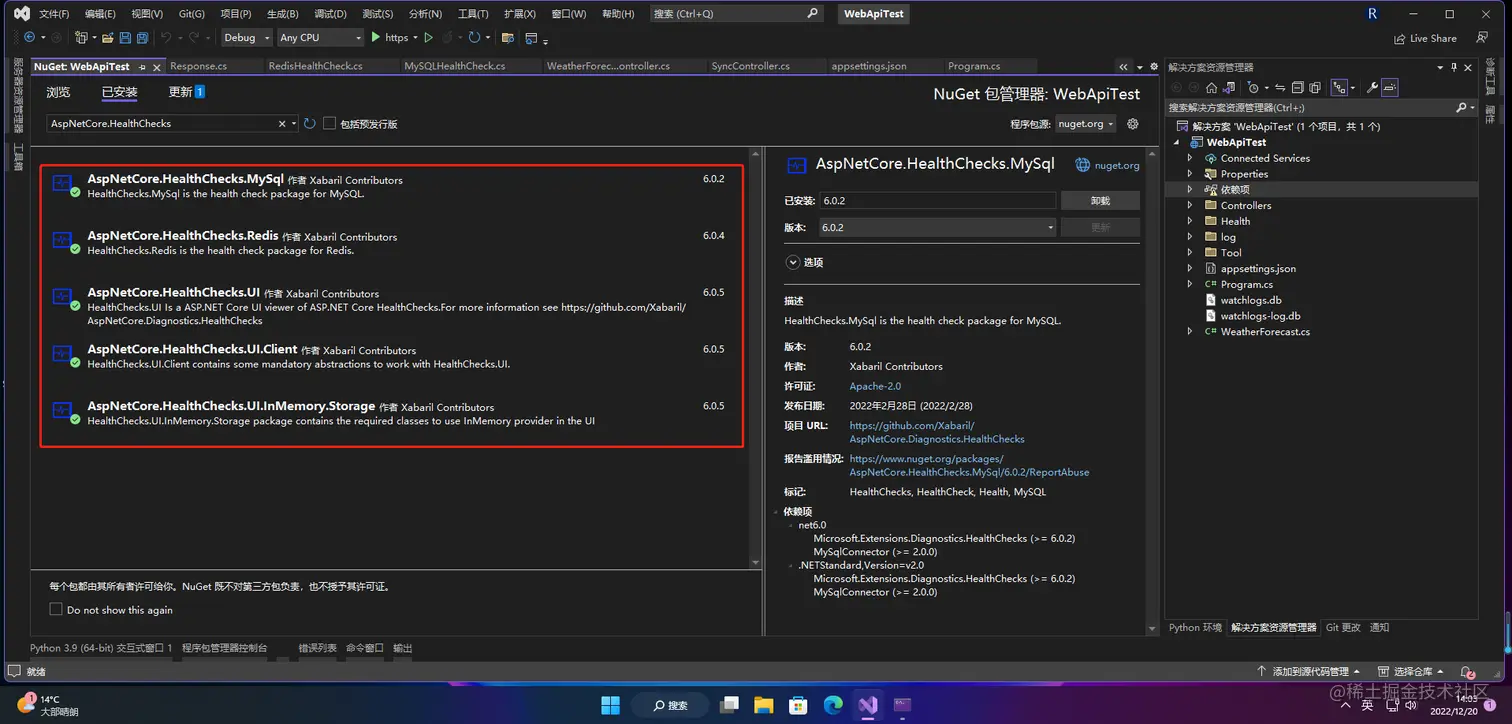This screenshot has width=1512, height=724.
Task: Click the show all files icon
Action: tap(1315, 88)
